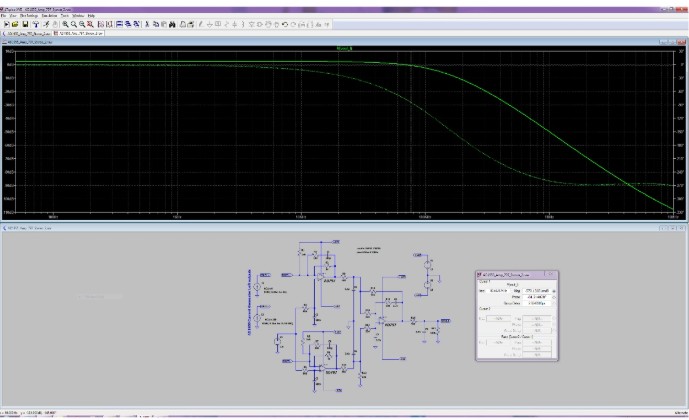Viewport: 689px width, 420px height.
Task: Save the file with the floppy icon
Action: [25, 24]
